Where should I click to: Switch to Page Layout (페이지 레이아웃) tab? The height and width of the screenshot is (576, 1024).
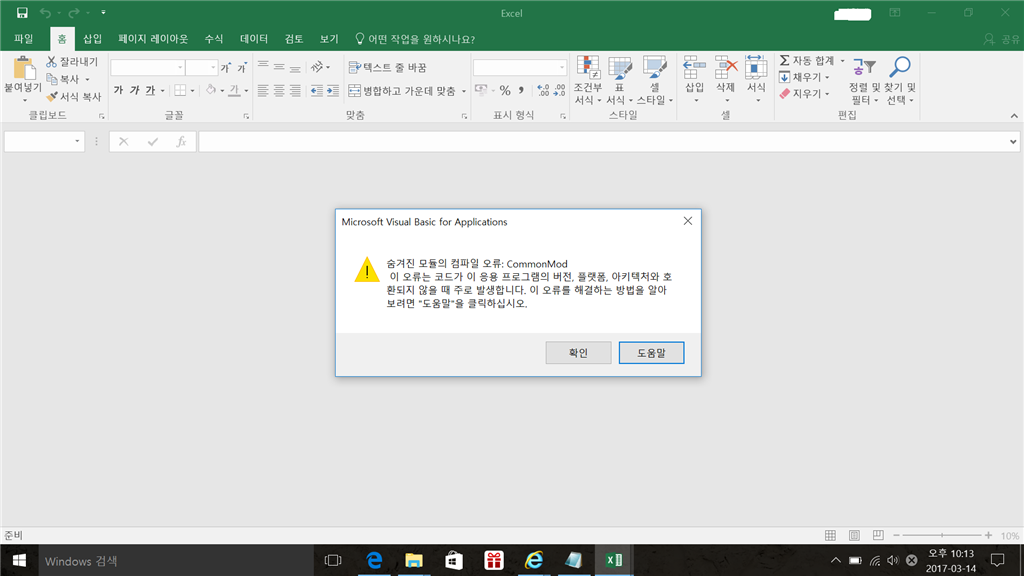click(153, 39)
